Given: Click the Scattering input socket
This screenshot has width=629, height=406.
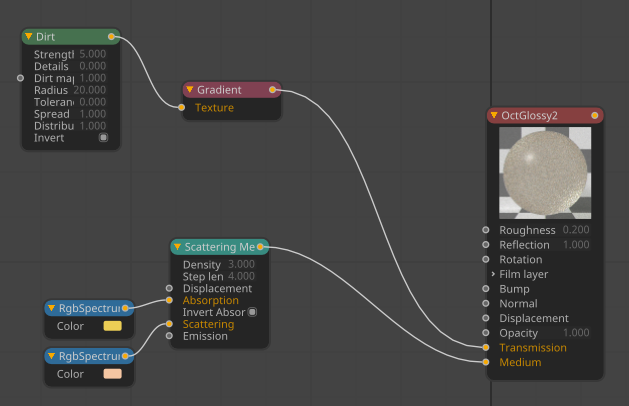Looking at the screenshot, I should 169,324.
